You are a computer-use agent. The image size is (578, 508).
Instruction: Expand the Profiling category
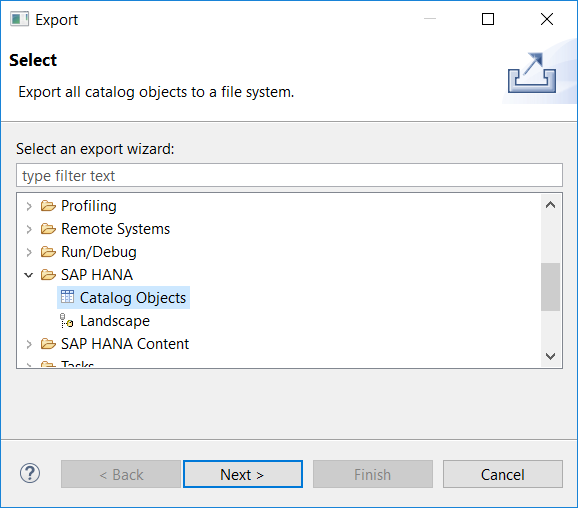29,206
